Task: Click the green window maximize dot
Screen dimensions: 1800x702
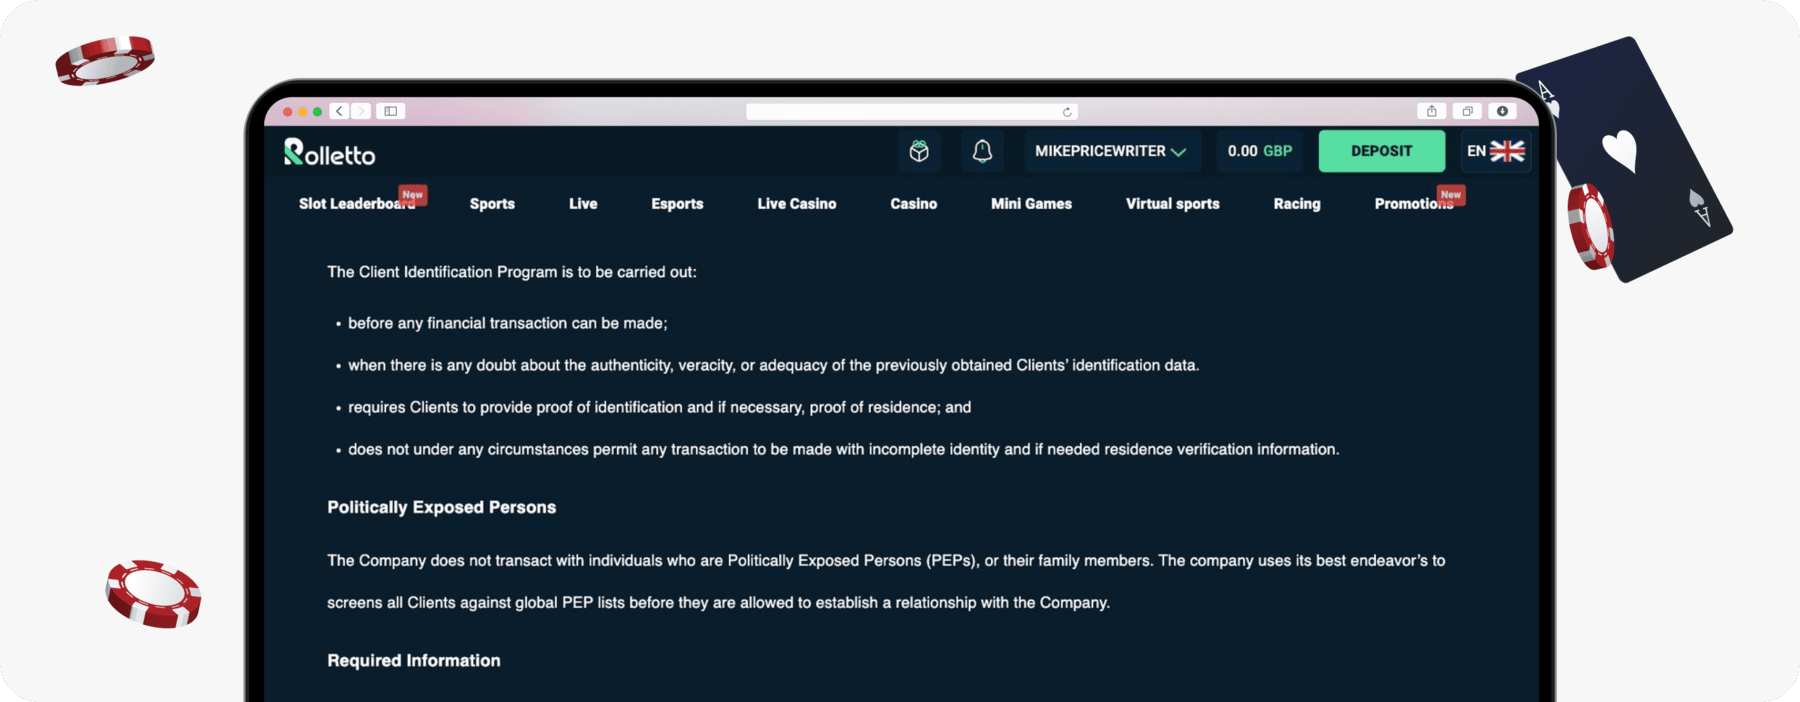Action: click(317, 112)
